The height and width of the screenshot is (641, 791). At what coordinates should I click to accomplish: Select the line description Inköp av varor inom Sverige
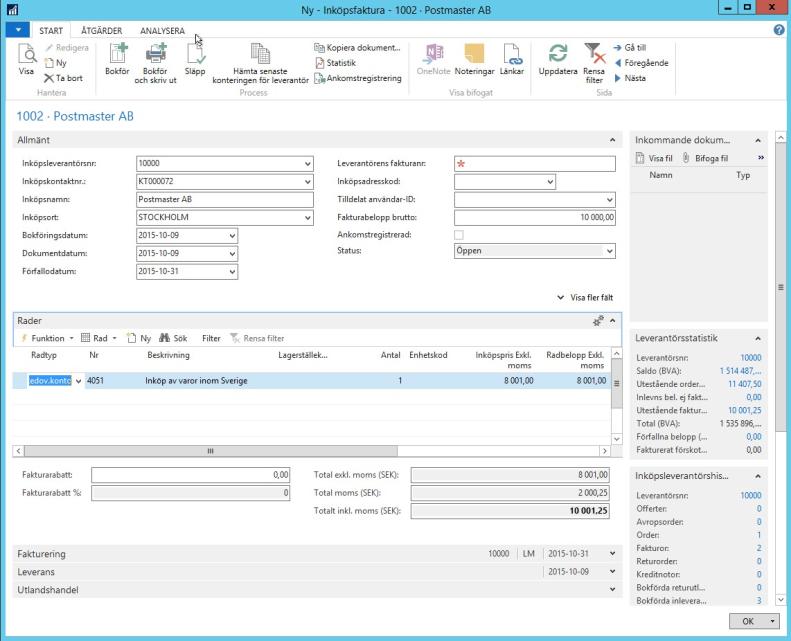[196, 381]
